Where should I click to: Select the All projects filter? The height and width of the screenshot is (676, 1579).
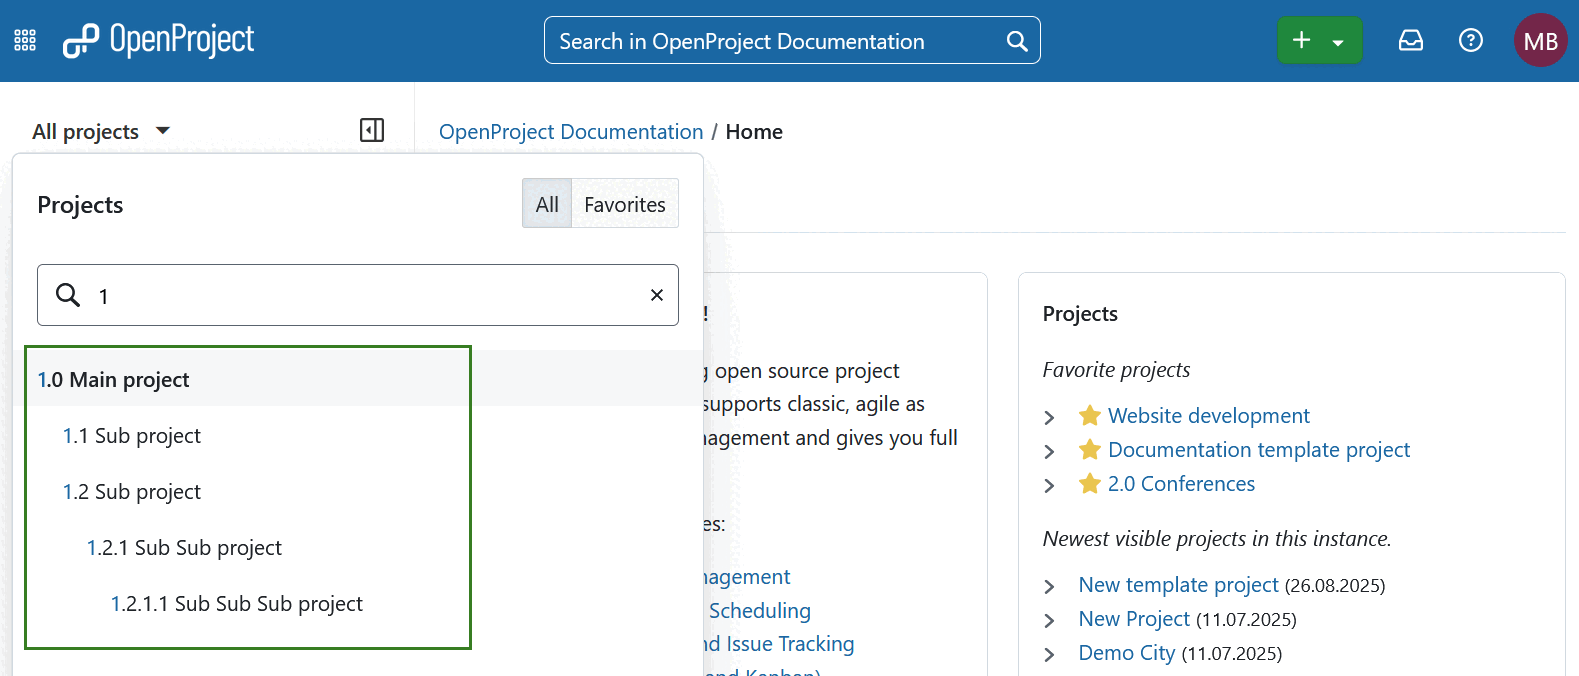click(x=547, y=204)
